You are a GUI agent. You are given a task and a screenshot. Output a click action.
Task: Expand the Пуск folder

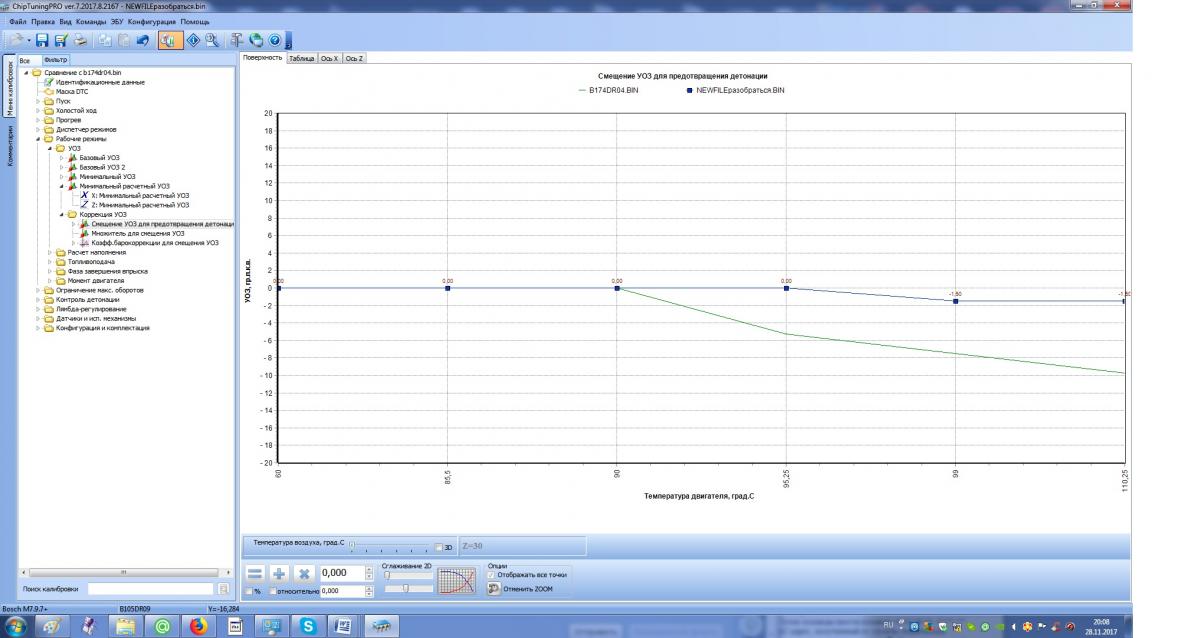click(38, 101)
